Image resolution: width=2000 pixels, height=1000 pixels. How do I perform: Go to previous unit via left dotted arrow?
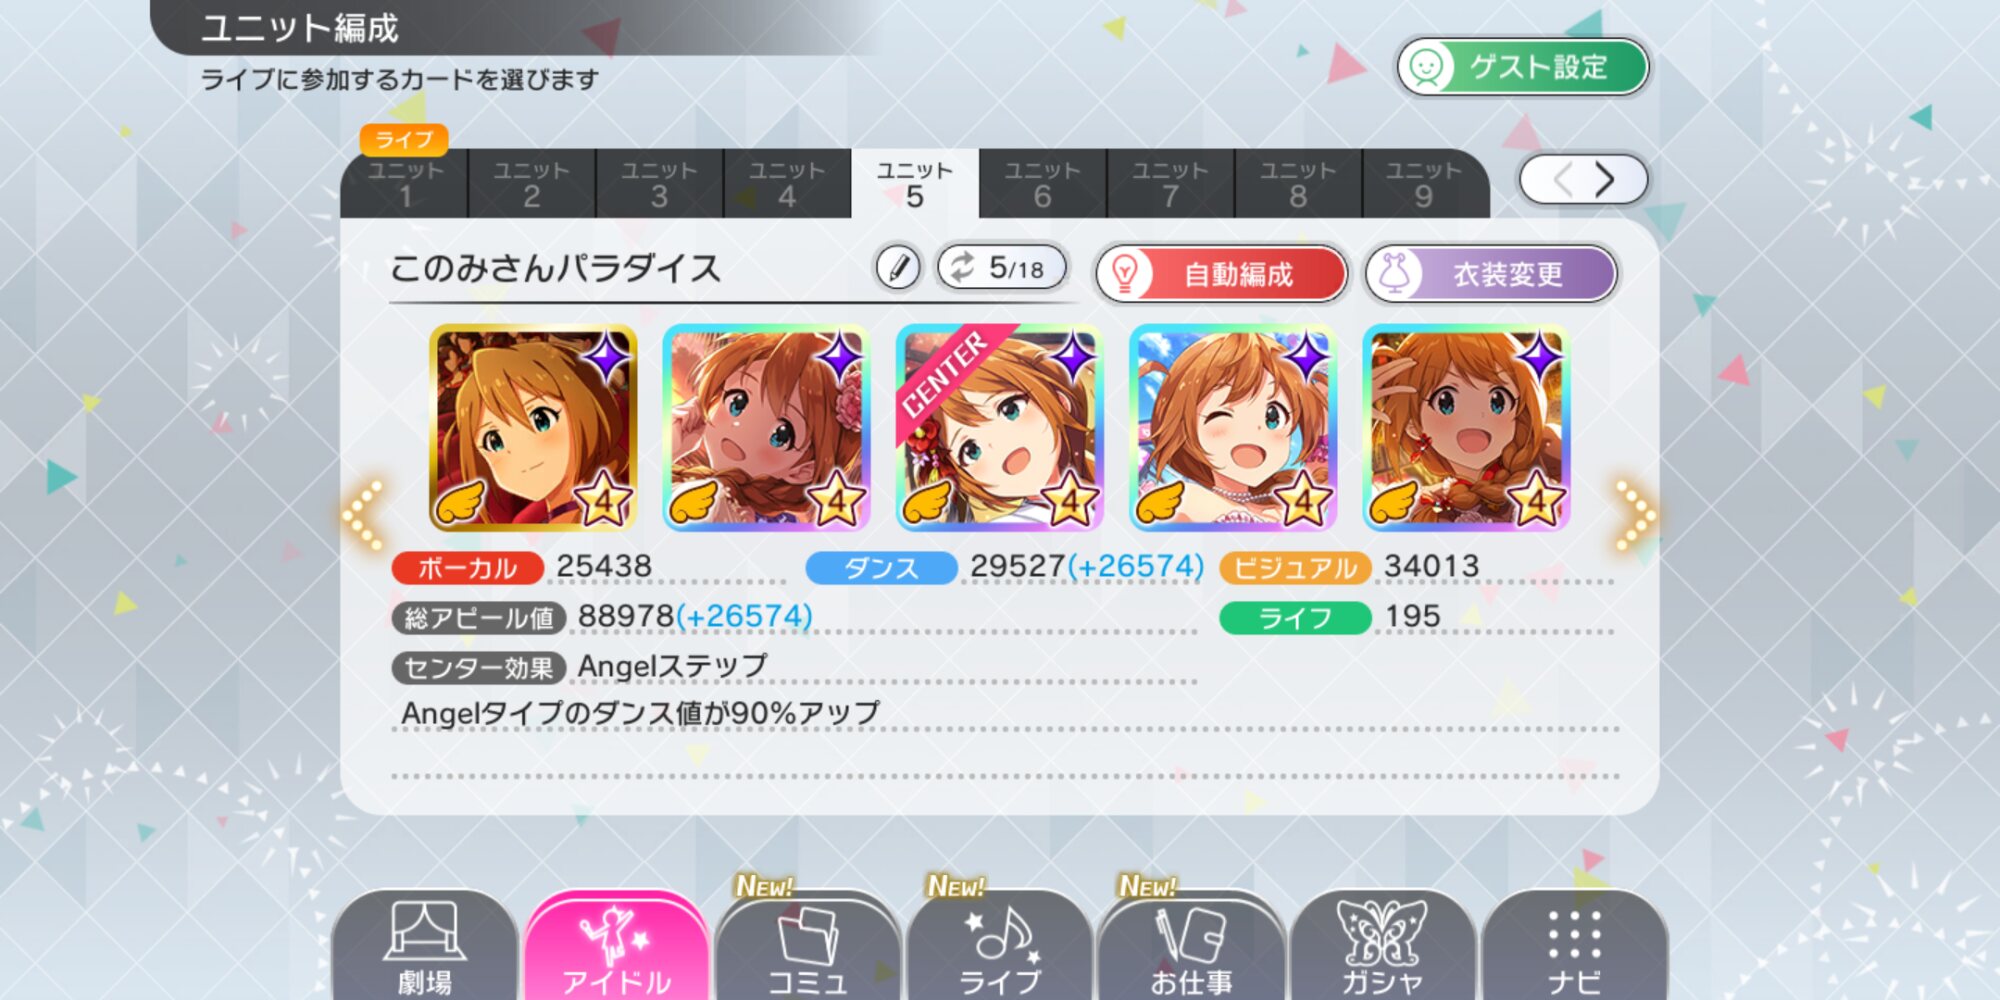pos(364,515)
